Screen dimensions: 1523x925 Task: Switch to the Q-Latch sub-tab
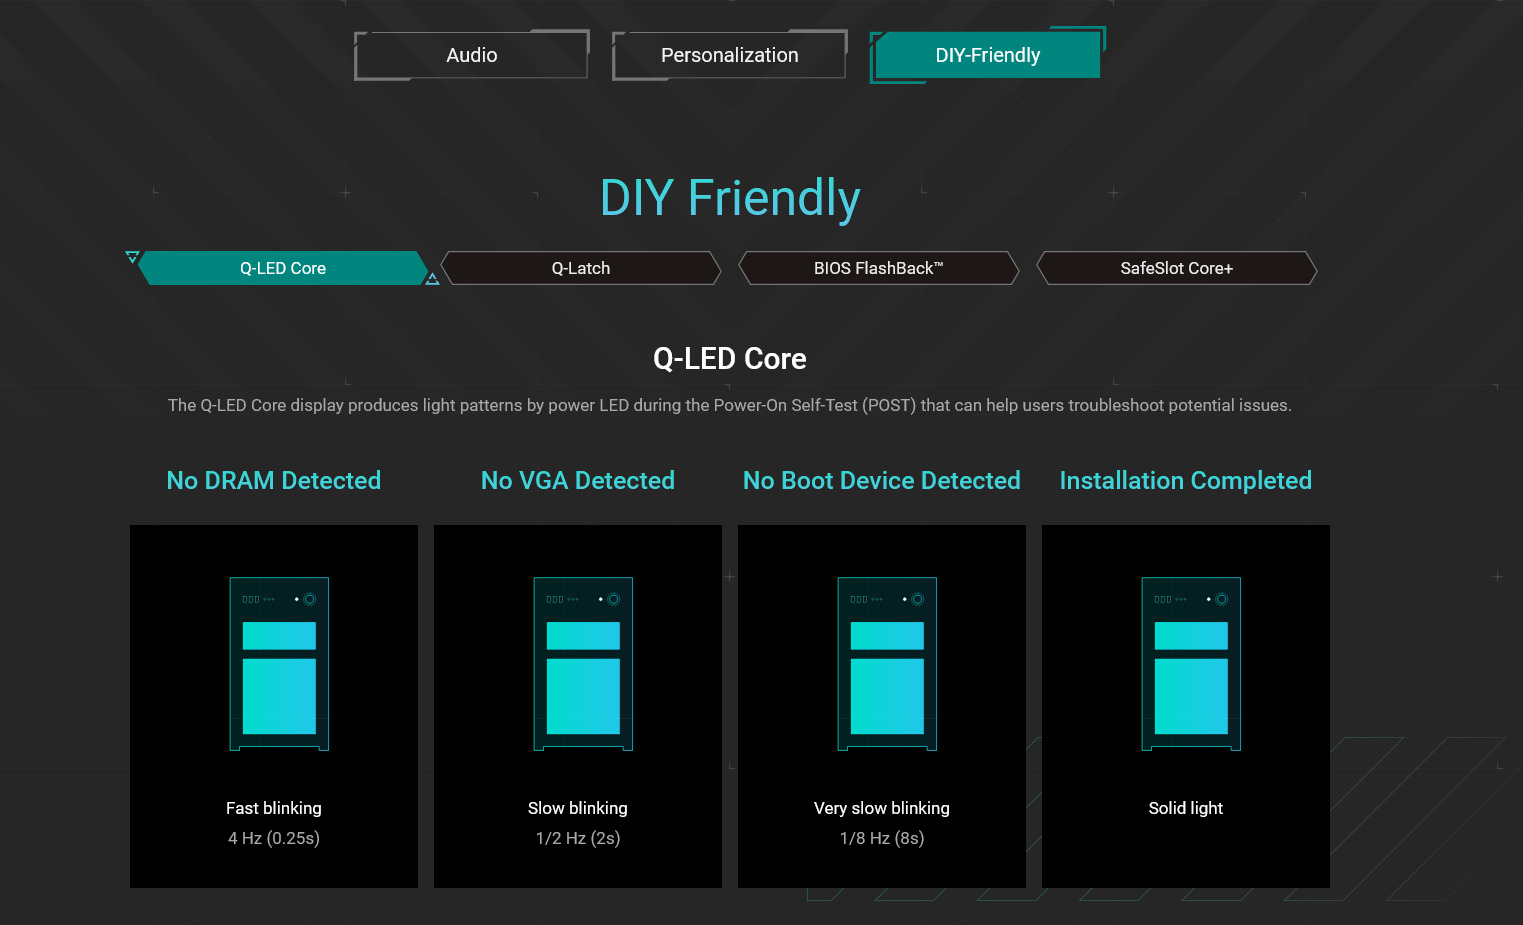pyautogui.click(x=581, y=268)
